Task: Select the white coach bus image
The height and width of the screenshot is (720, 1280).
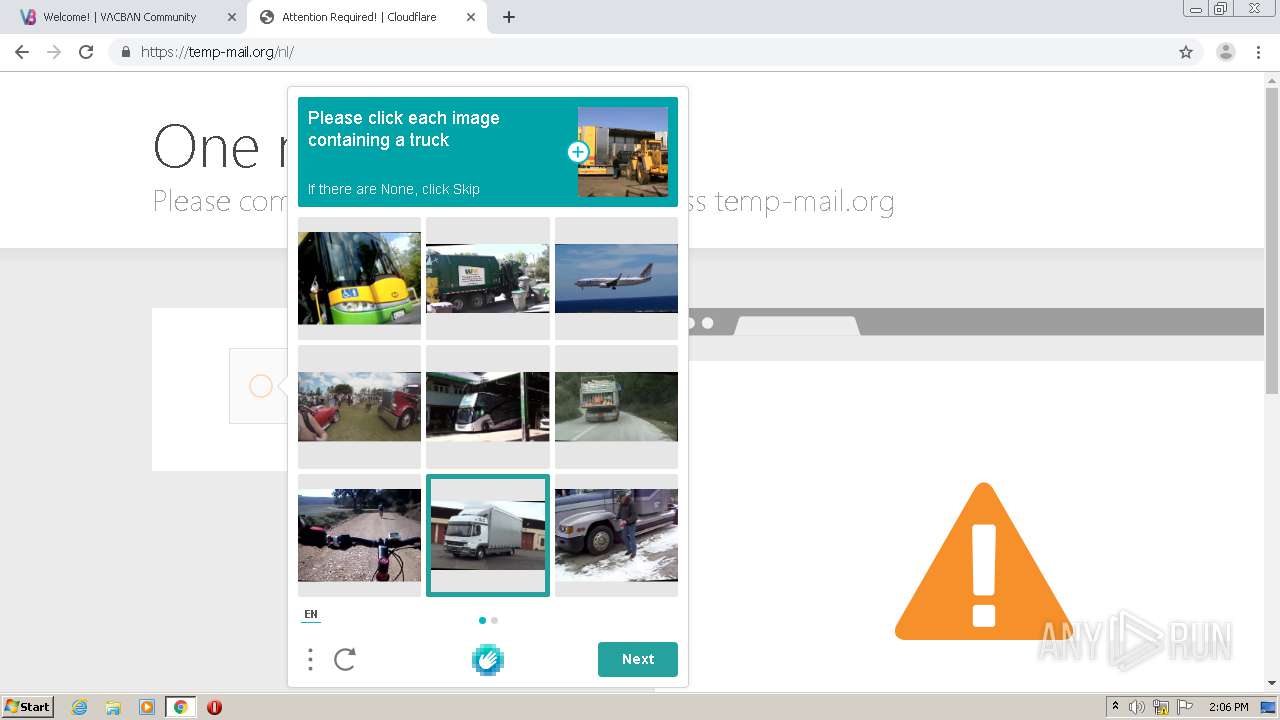Action: tap(488, 407)
